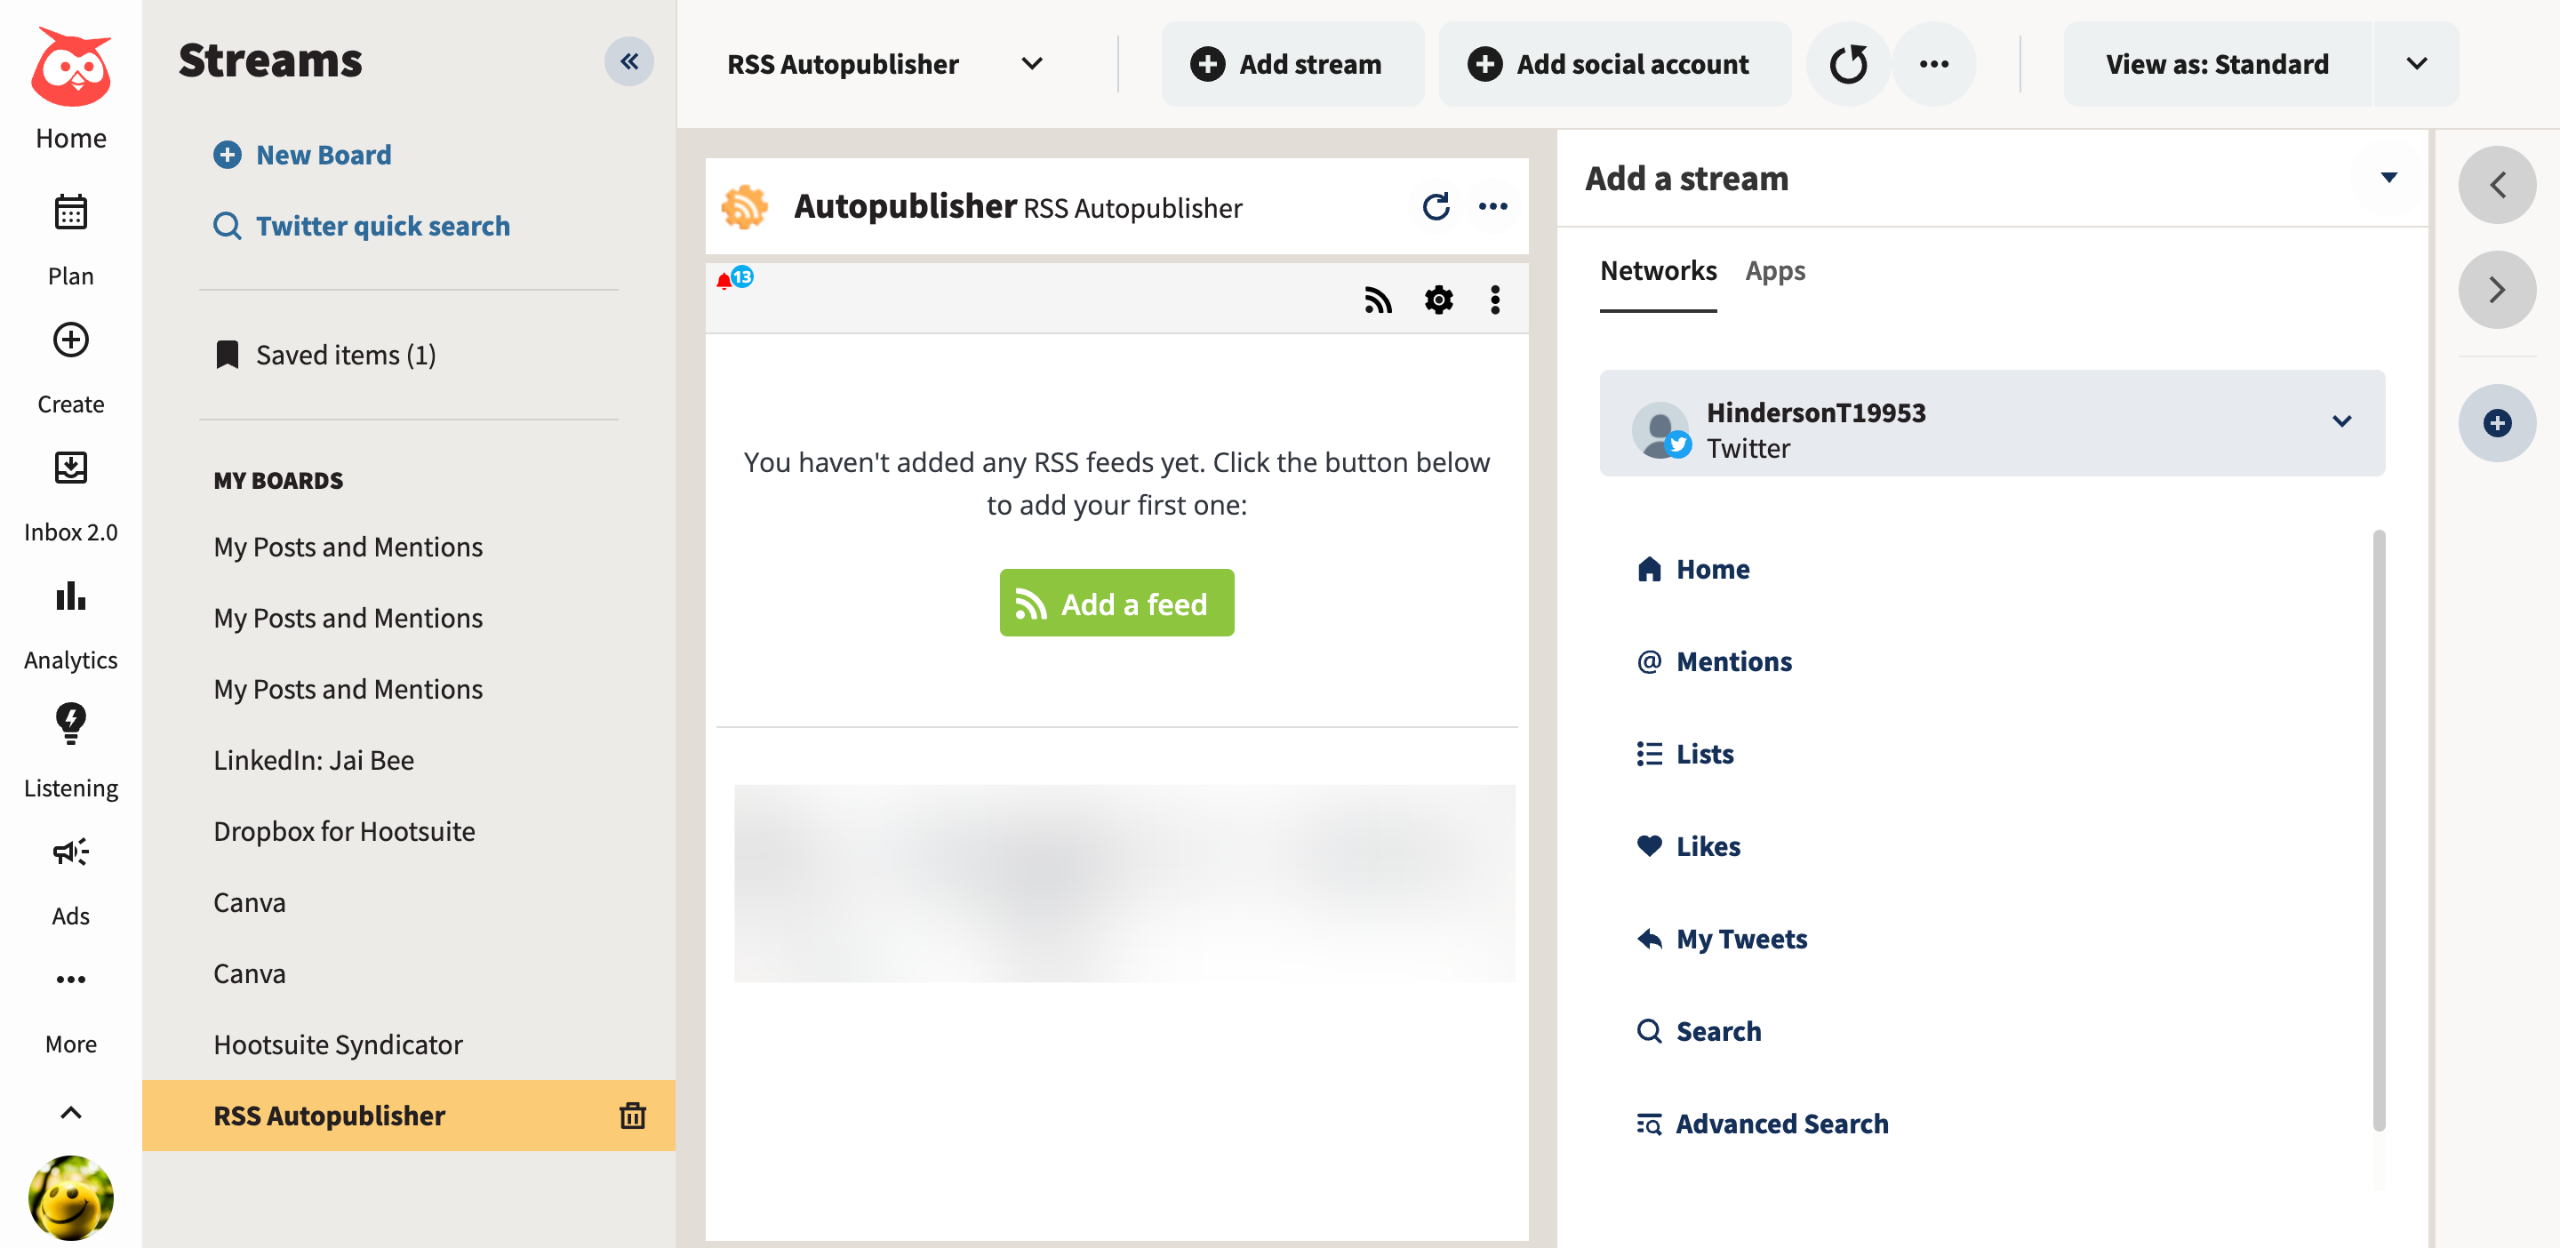This screenshot has width=2560, height=1248.
Task: Click the green Add a feed button
Action: coord(1116,604)
